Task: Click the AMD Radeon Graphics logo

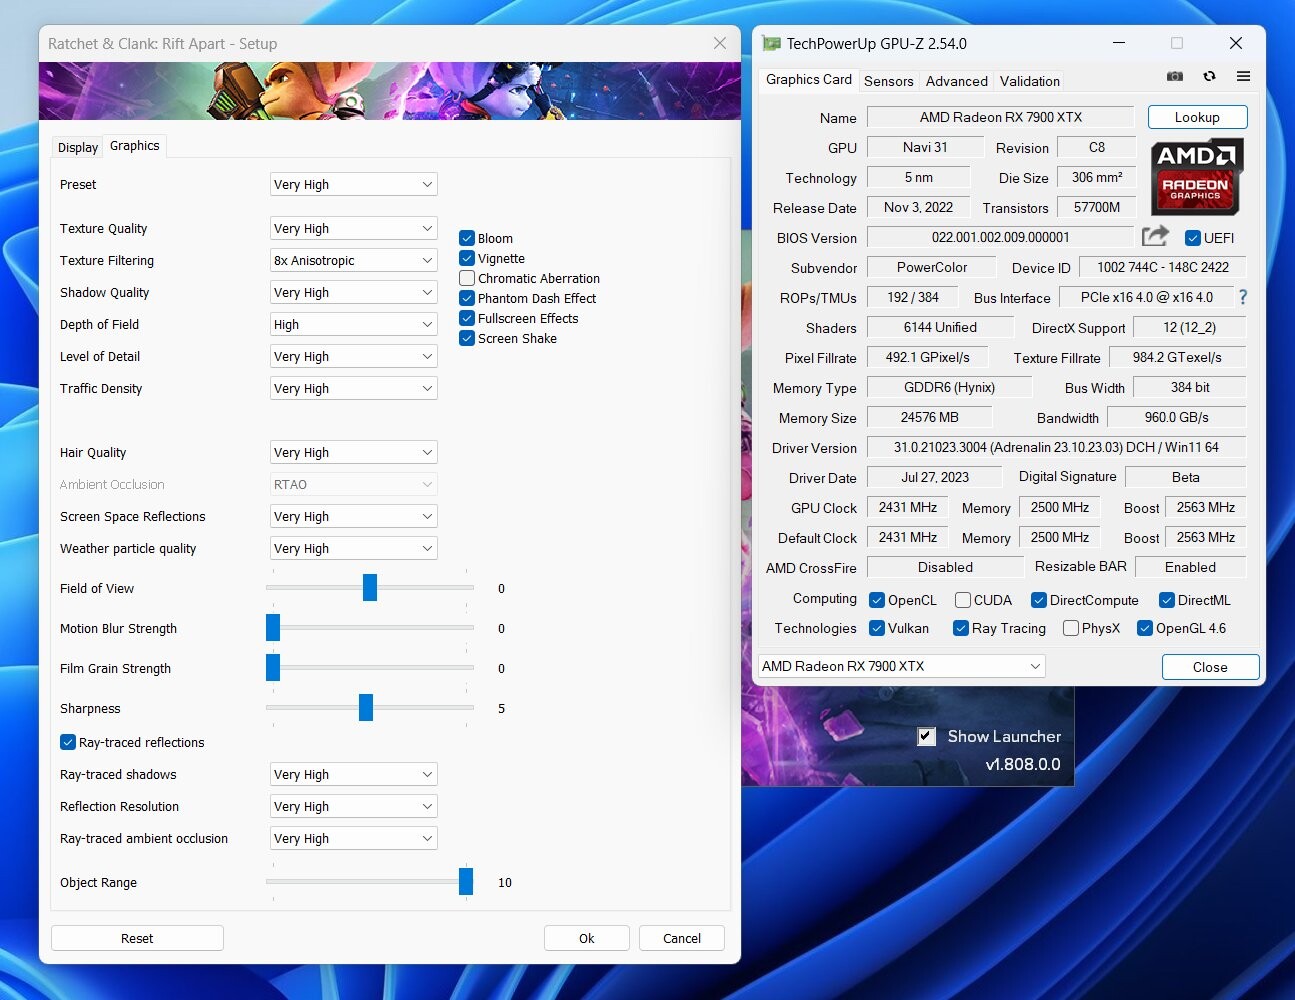Action: click(1196, 177)
